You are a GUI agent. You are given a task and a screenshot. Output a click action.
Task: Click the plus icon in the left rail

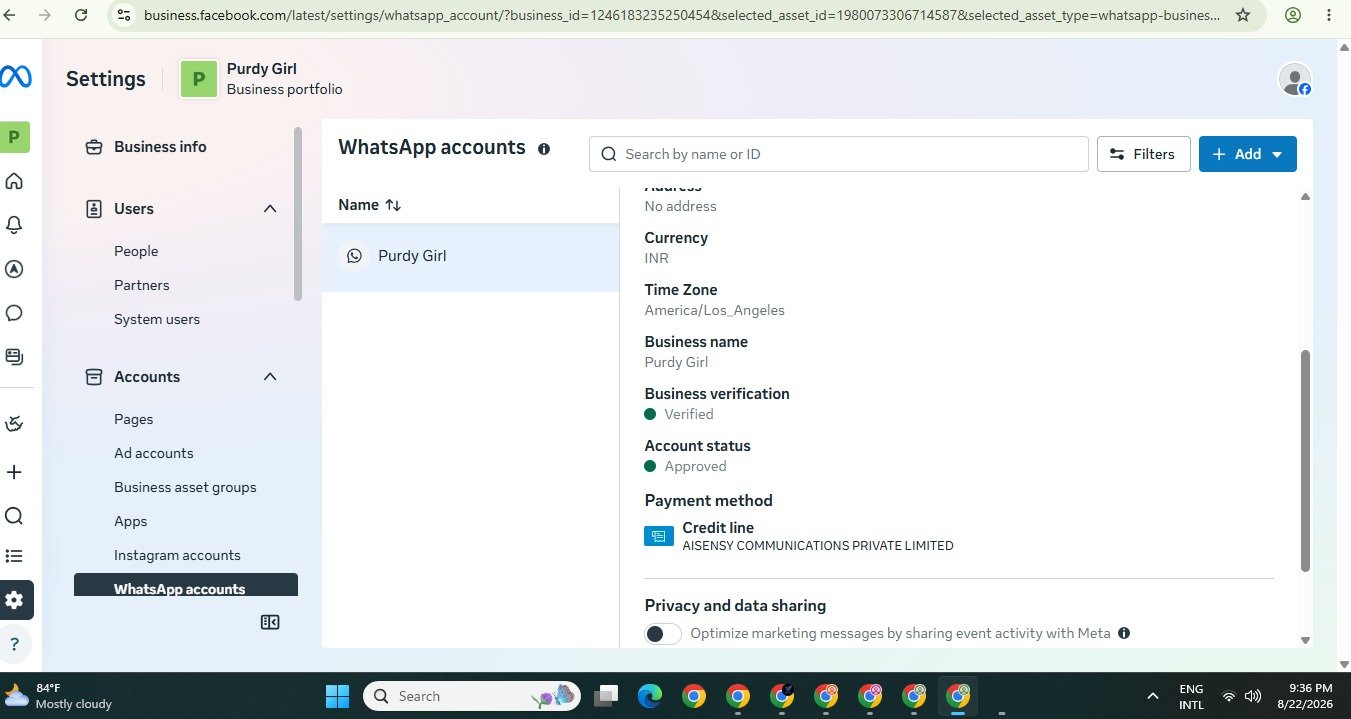click(14, 472)
